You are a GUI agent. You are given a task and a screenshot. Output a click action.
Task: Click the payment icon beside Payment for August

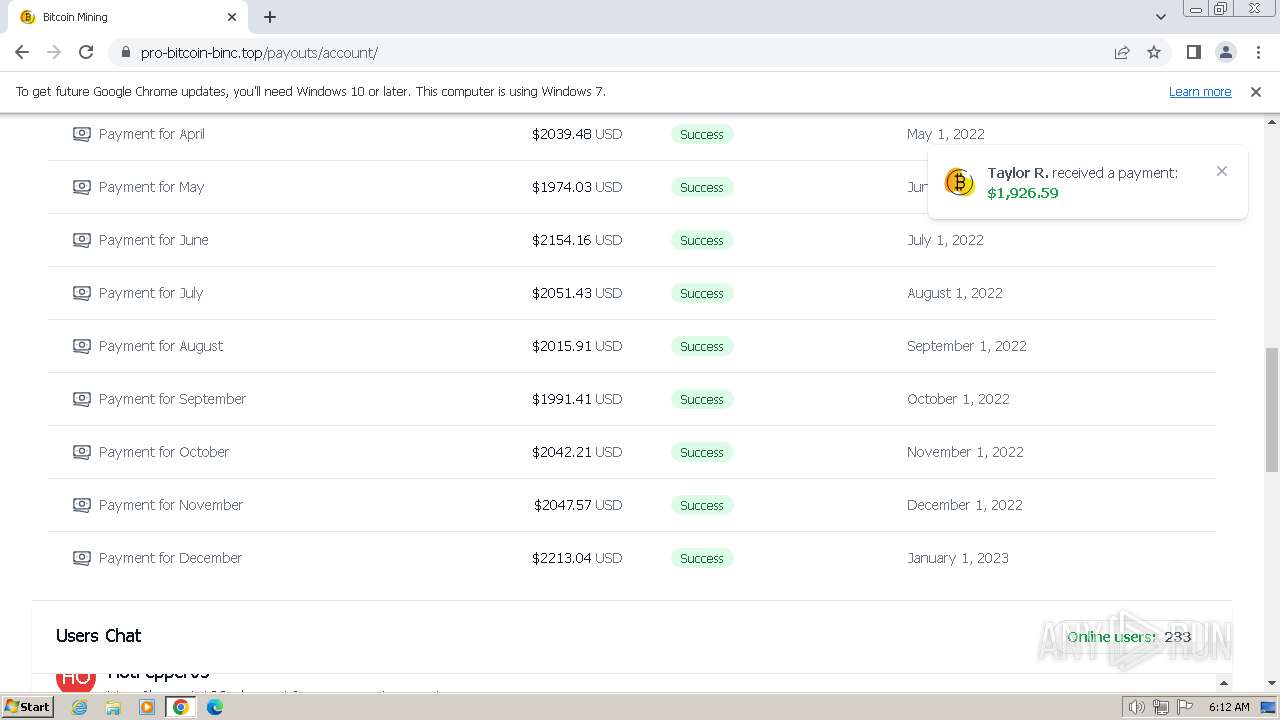tap(82, 346)
